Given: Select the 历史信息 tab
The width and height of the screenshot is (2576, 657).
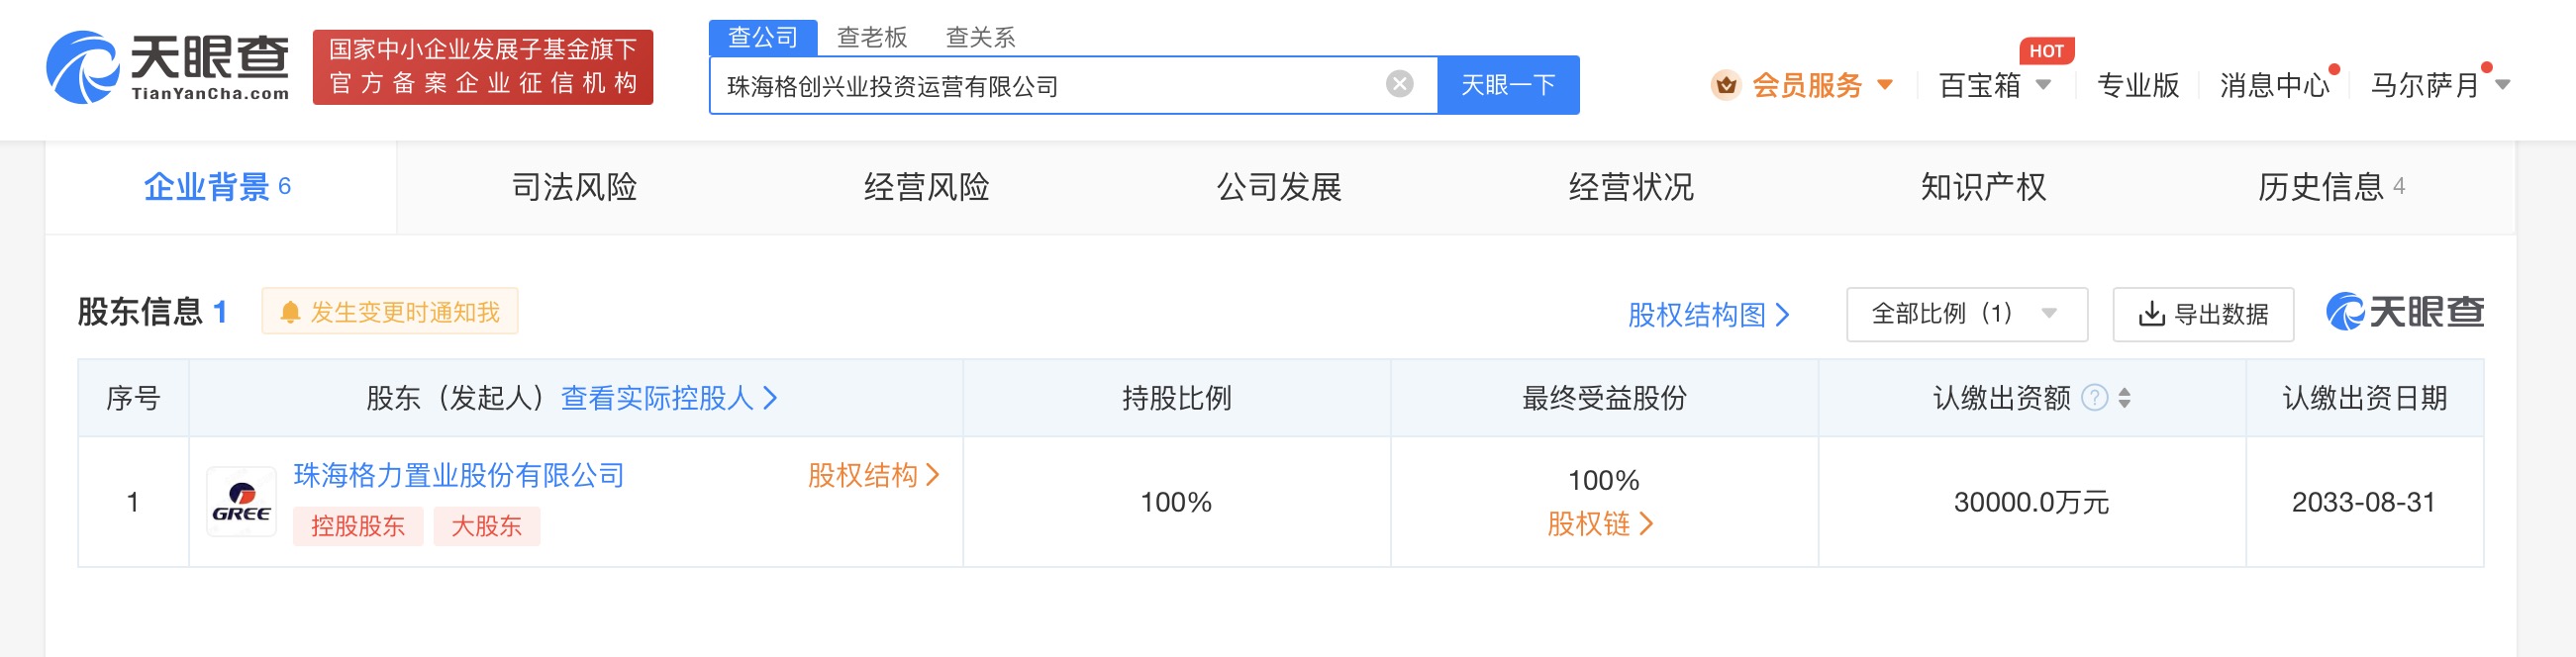Looking at the screenshot, I should [x=2331, y=187].
